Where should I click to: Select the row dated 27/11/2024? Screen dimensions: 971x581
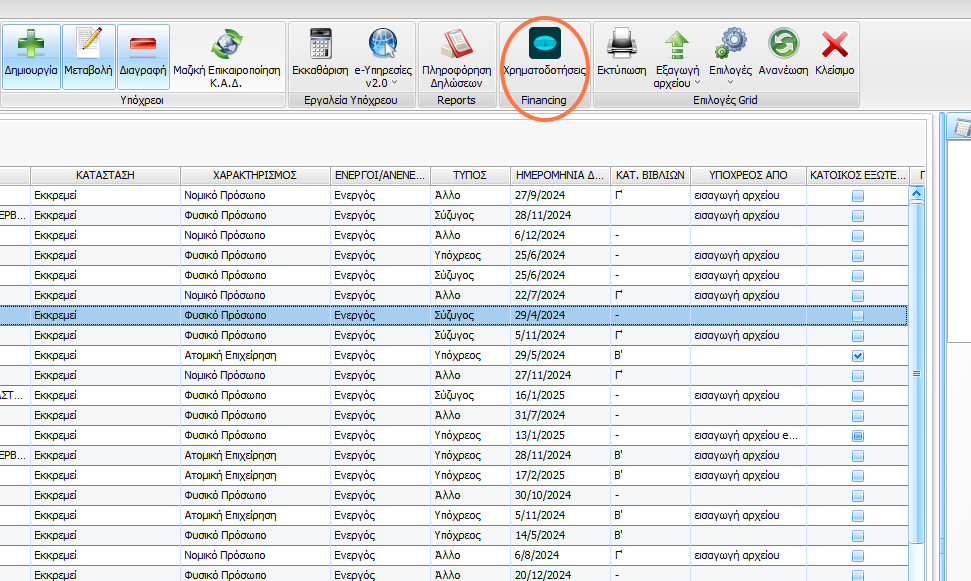tap(454, 375)
